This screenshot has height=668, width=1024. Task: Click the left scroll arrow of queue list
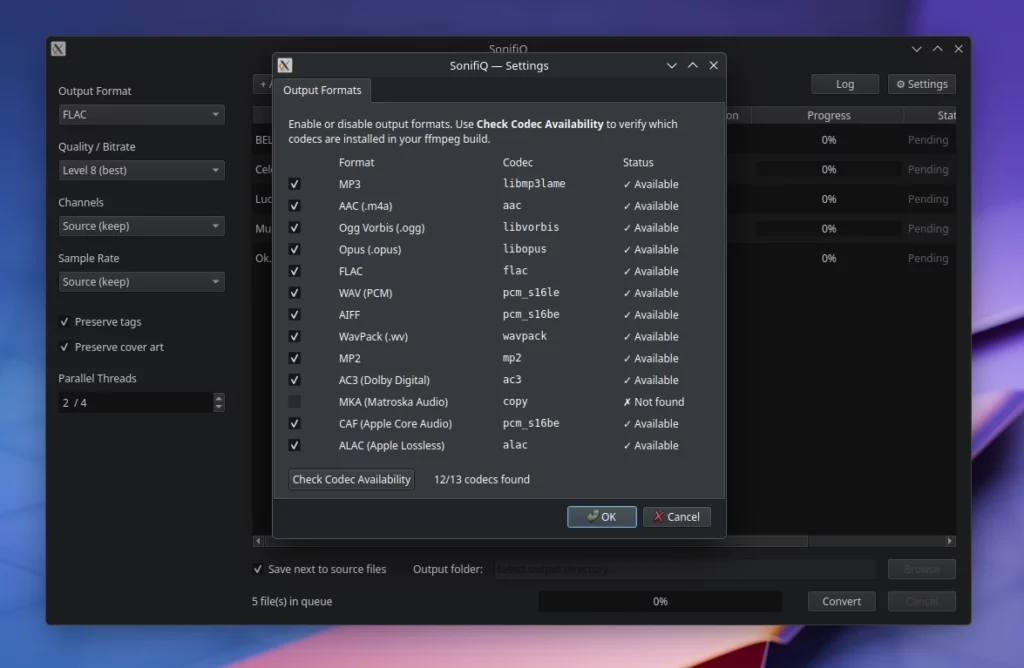pos(259,541)
